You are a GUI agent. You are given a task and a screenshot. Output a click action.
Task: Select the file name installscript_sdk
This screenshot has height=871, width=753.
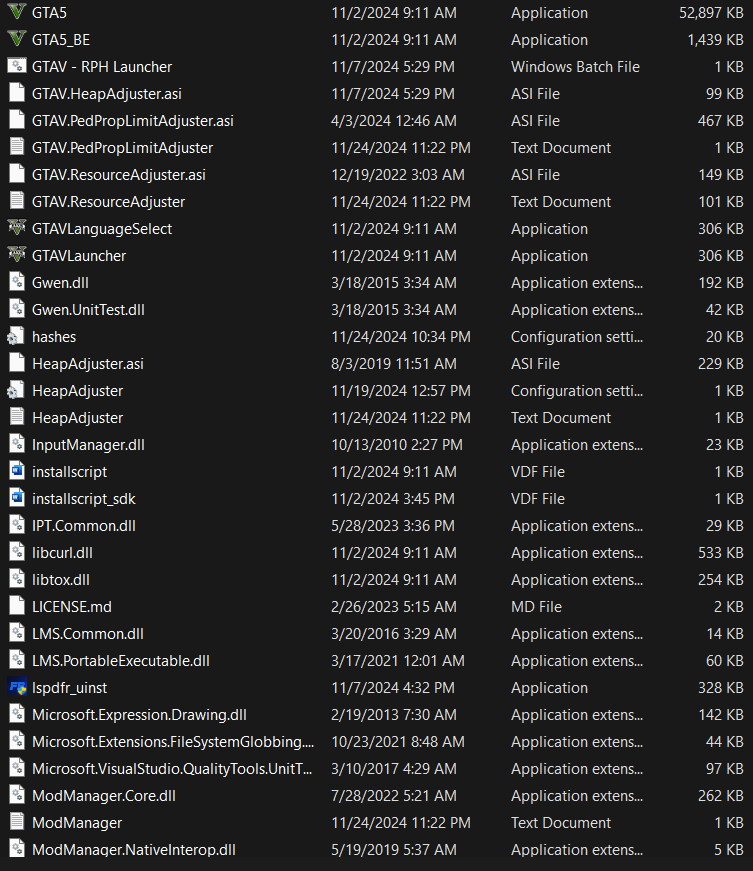[x=83, y=499]
